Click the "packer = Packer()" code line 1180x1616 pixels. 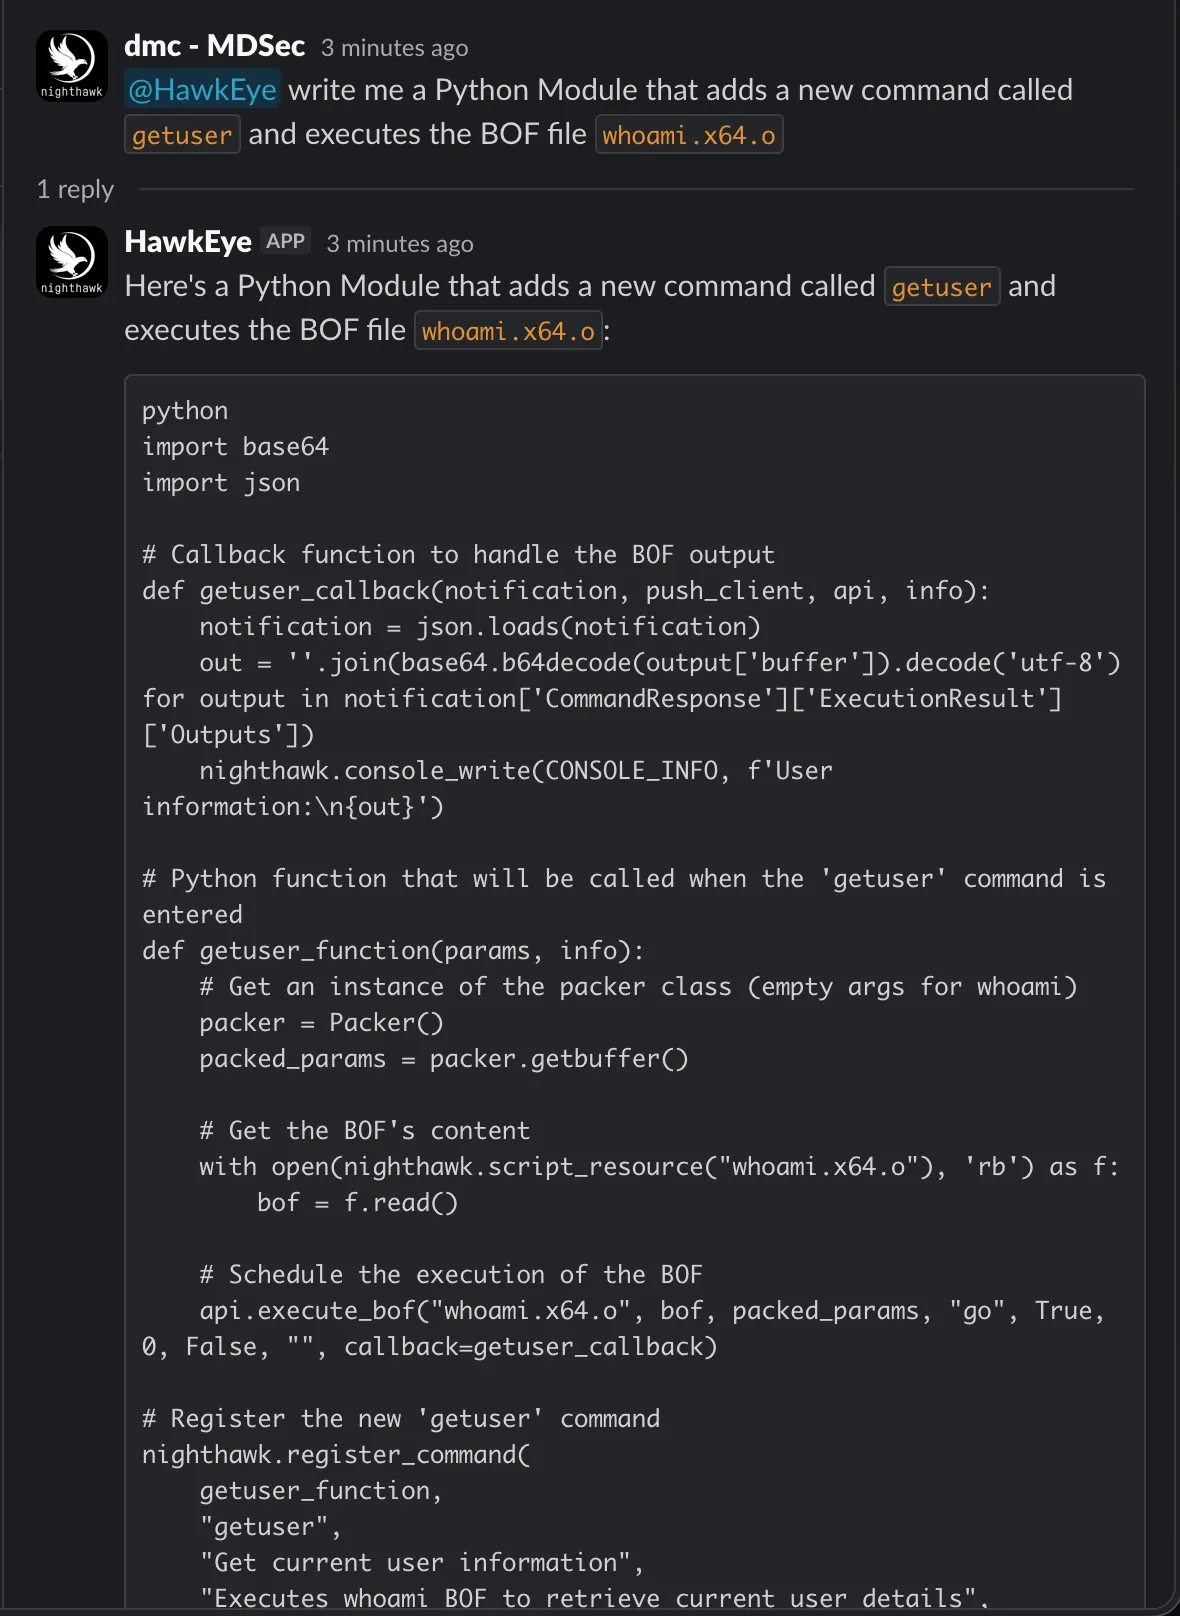coord(321,1023)
